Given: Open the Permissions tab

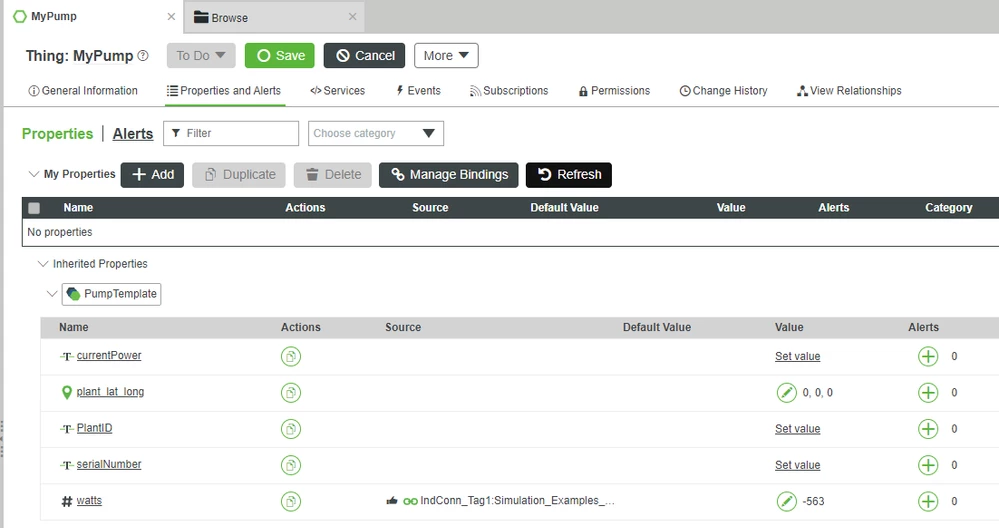Looking at the screenshot, I should (x=614, y=90).
